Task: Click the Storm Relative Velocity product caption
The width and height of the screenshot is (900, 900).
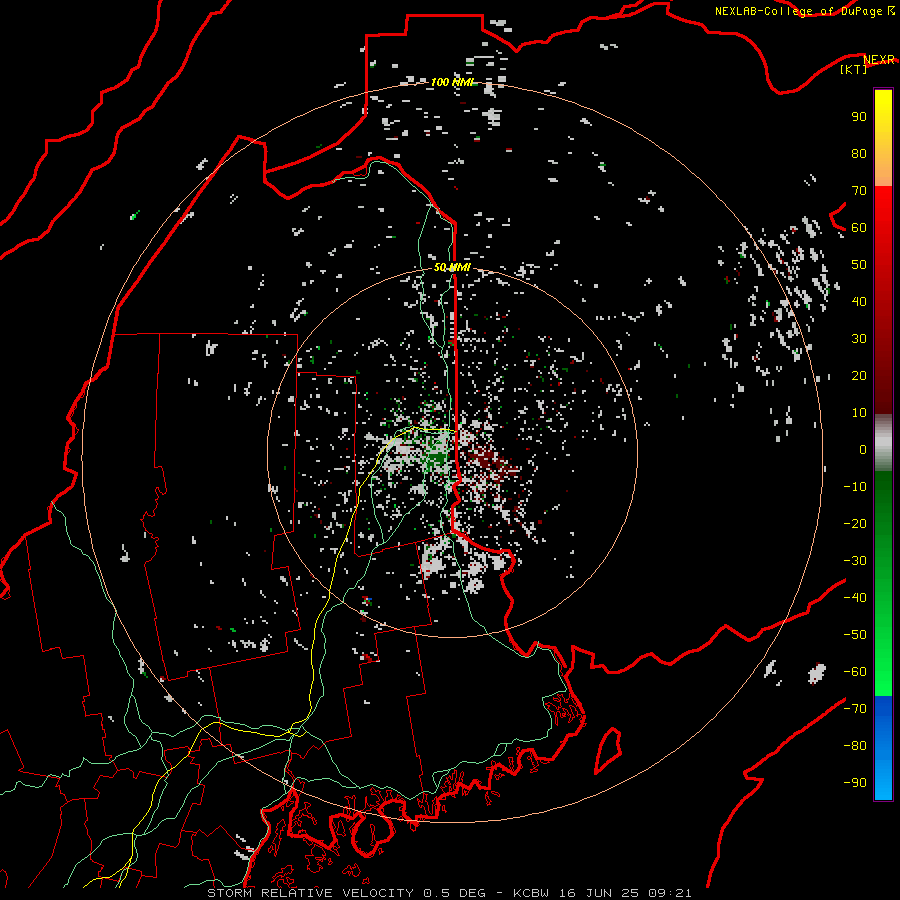Action: point(449,893)
